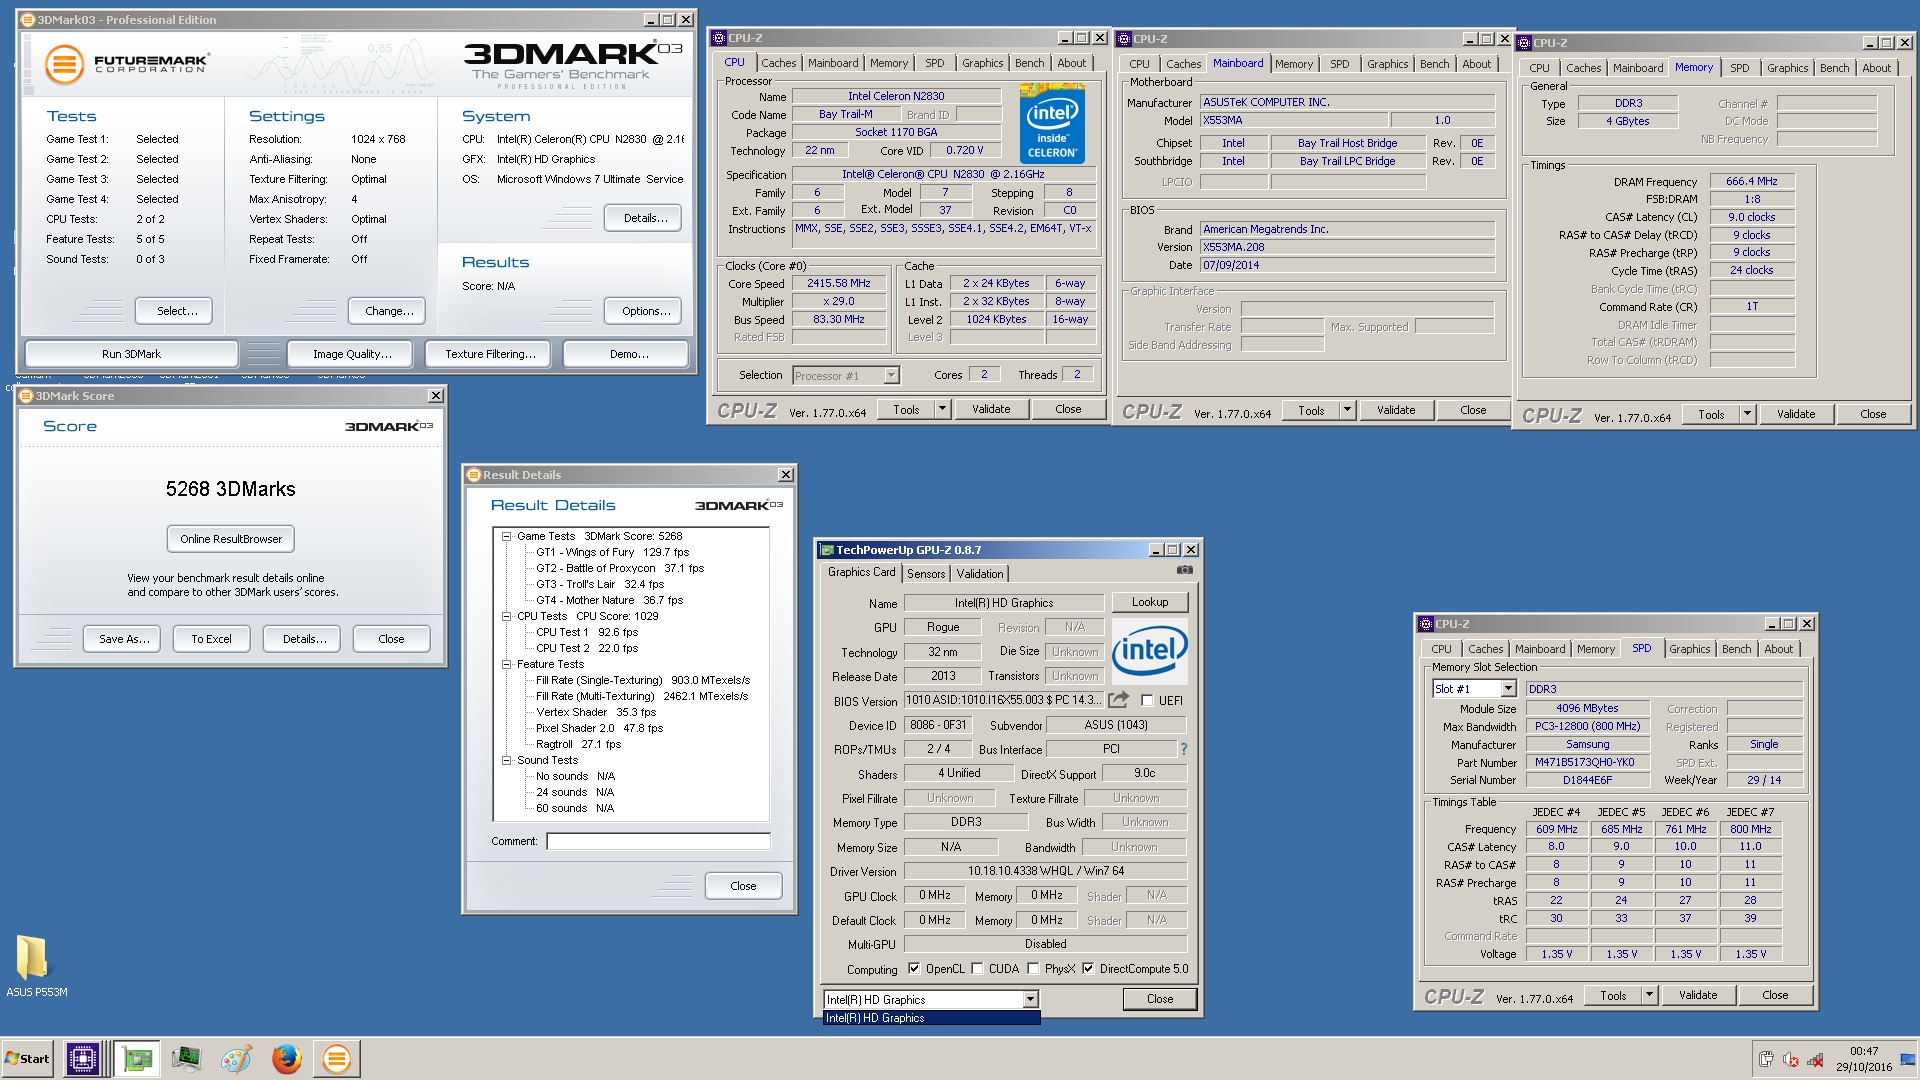This screenshot has width=1920, height=1080.
Task: Click the Comment input field
Action: click(659, 841)
